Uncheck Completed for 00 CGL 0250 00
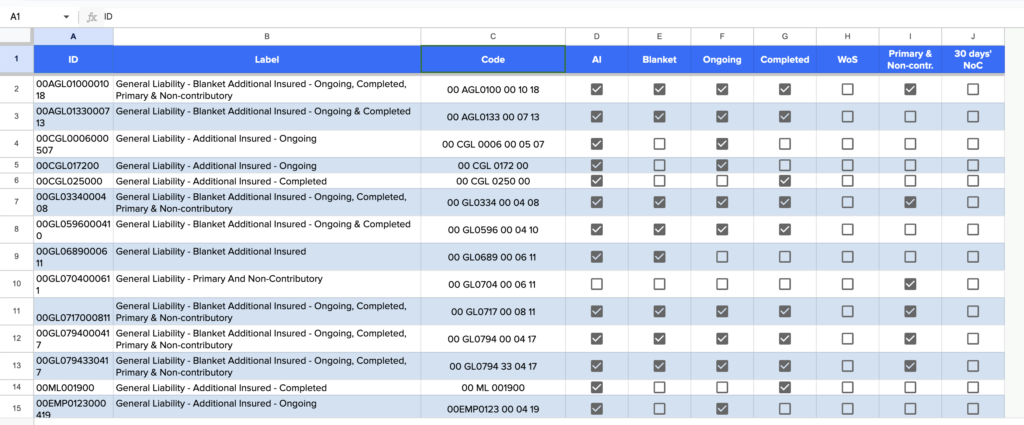 point(784,181)
